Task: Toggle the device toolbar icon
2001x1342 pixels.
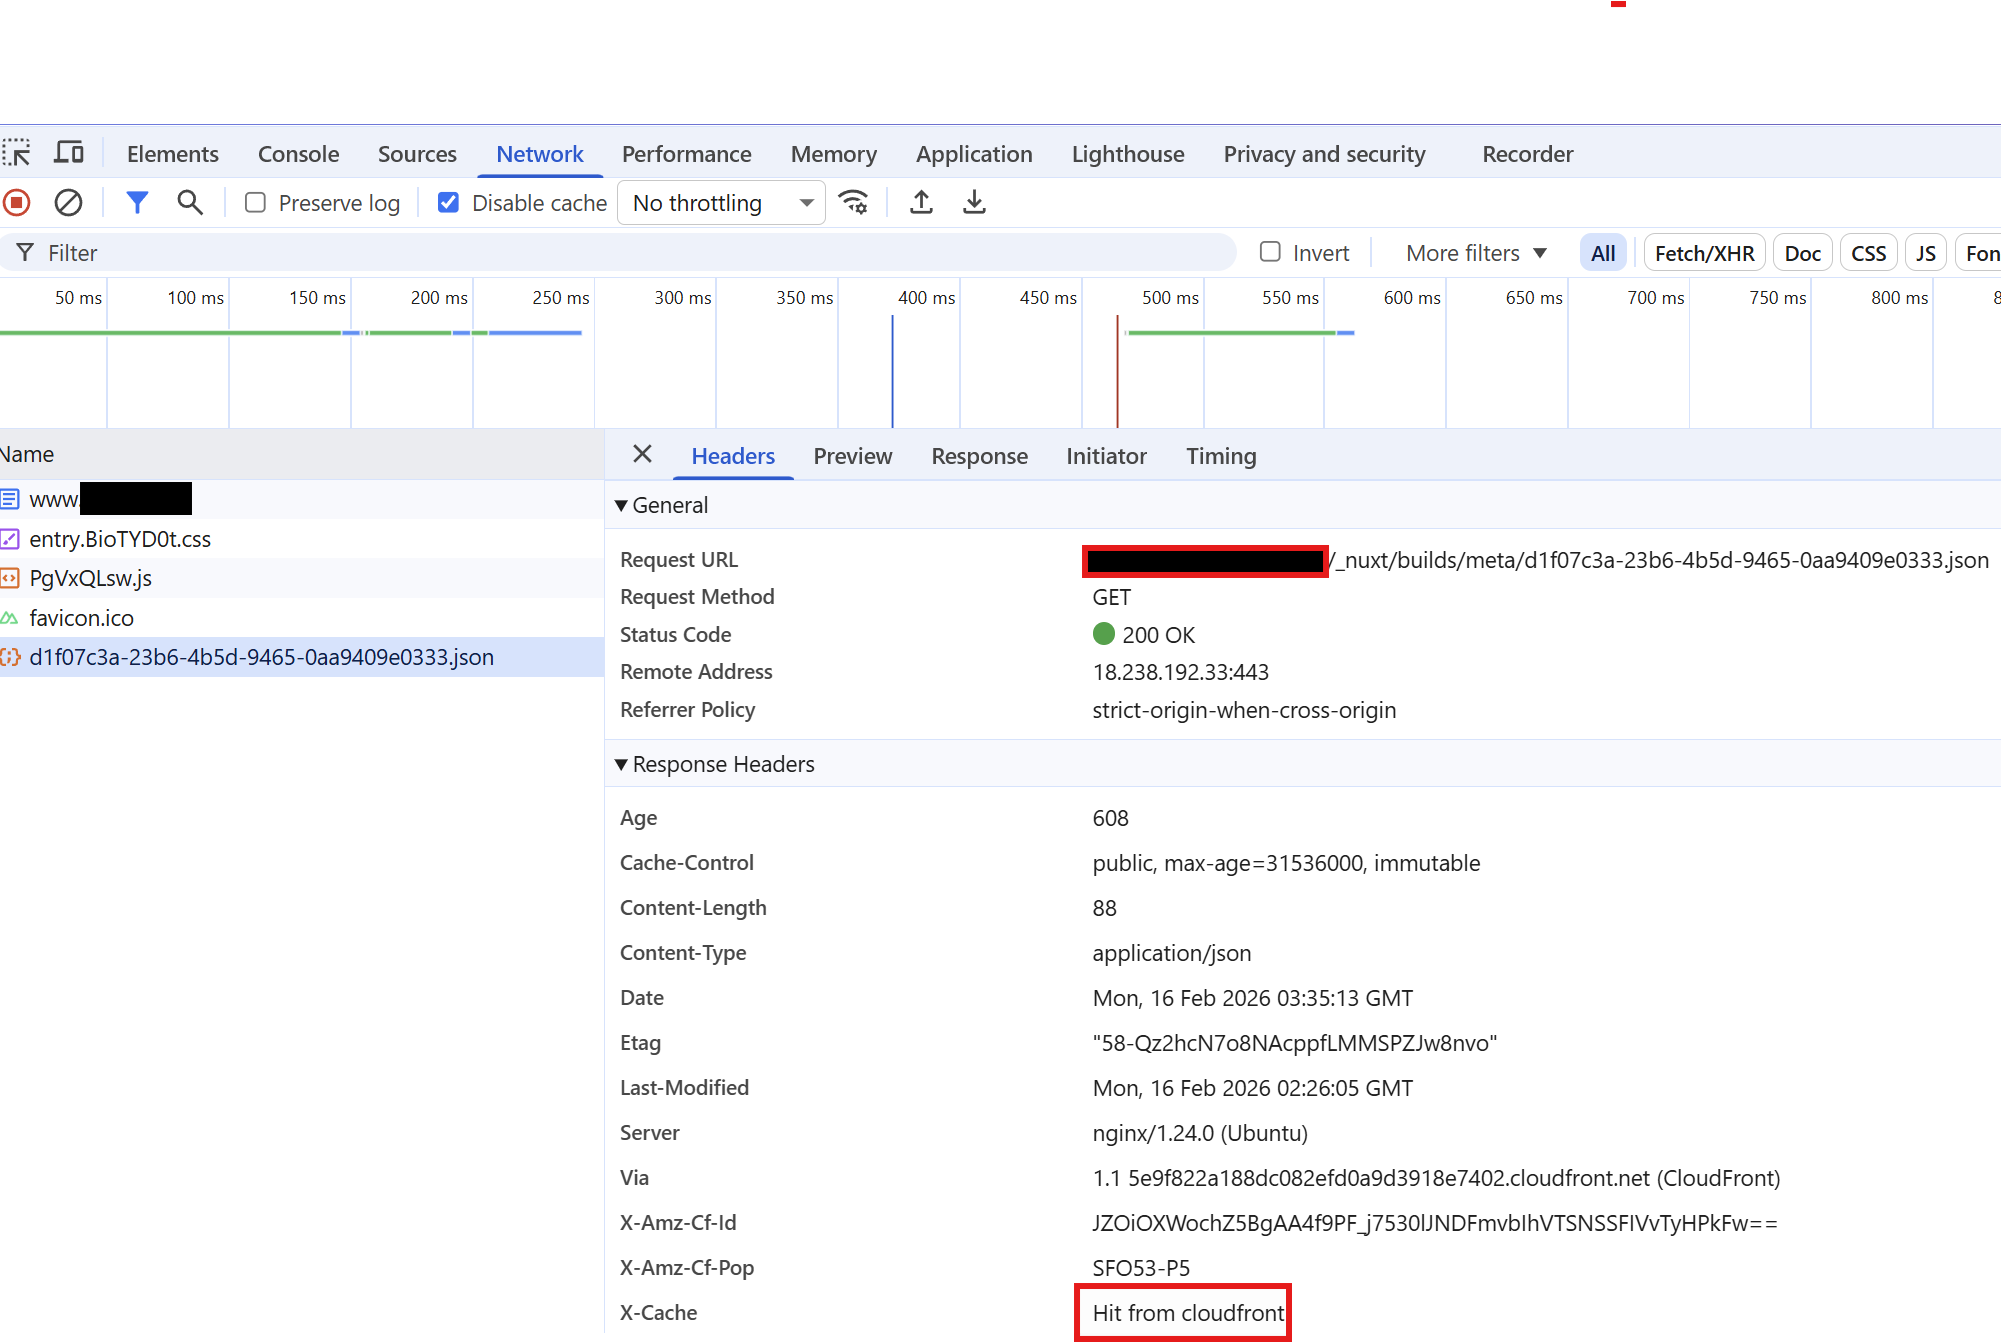Action: point(69,153)
